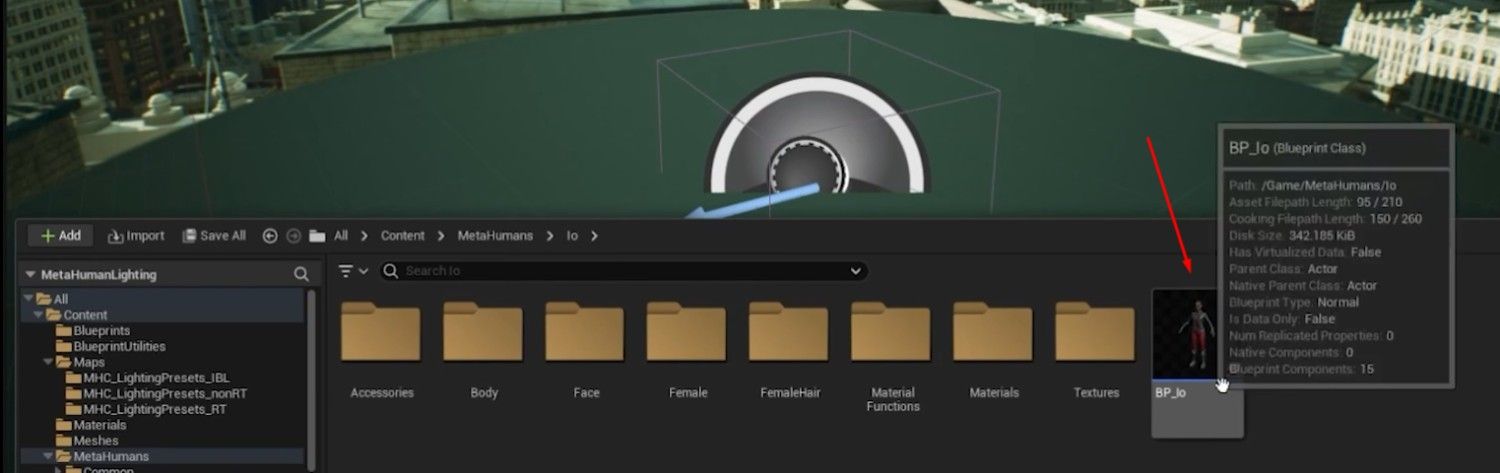
Task: Click the Import button
Action: coord(136,236)
